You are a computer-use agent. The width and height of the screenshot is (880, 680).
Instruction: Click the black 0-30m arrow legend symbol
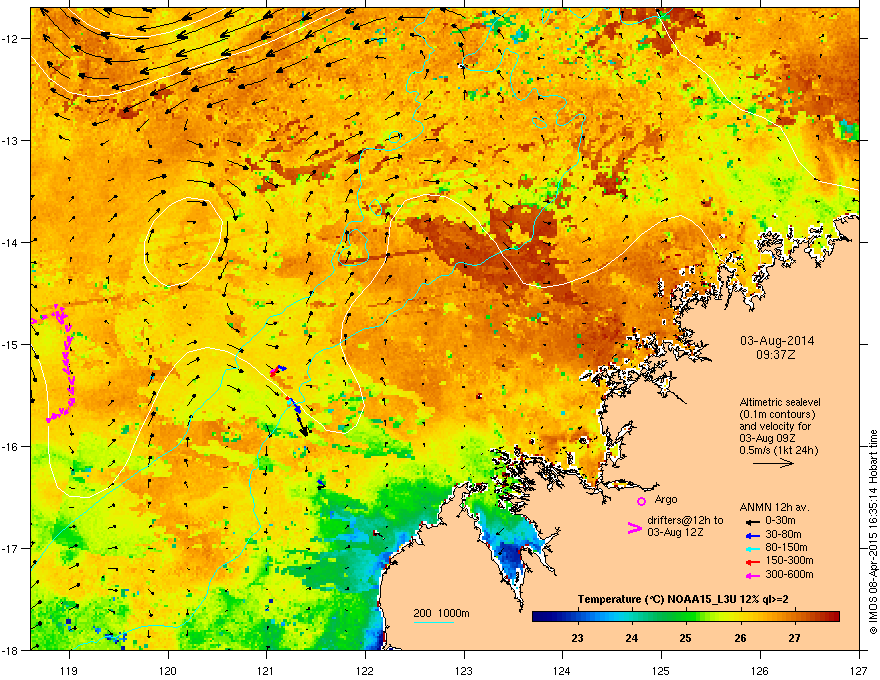pos(752,521)
